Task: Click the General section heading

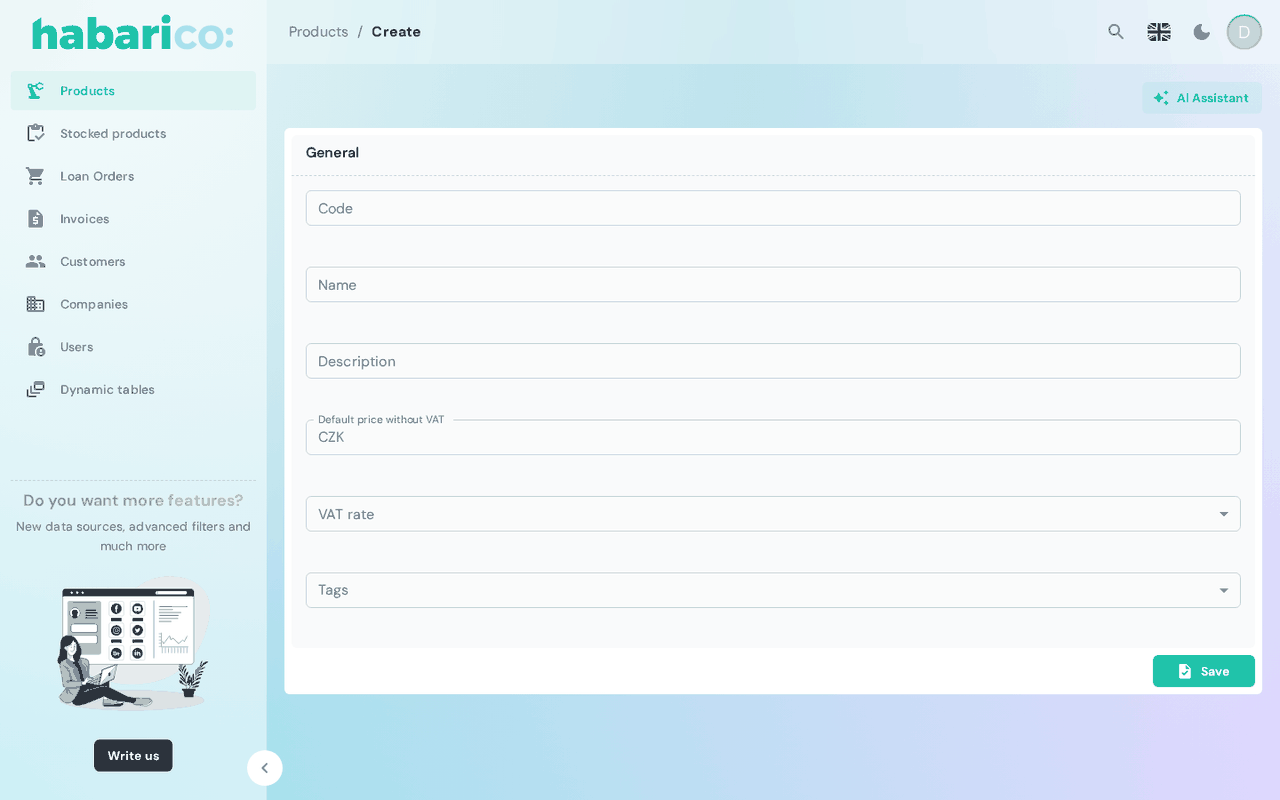Action: pyautogui.click(x=332, y=153)
